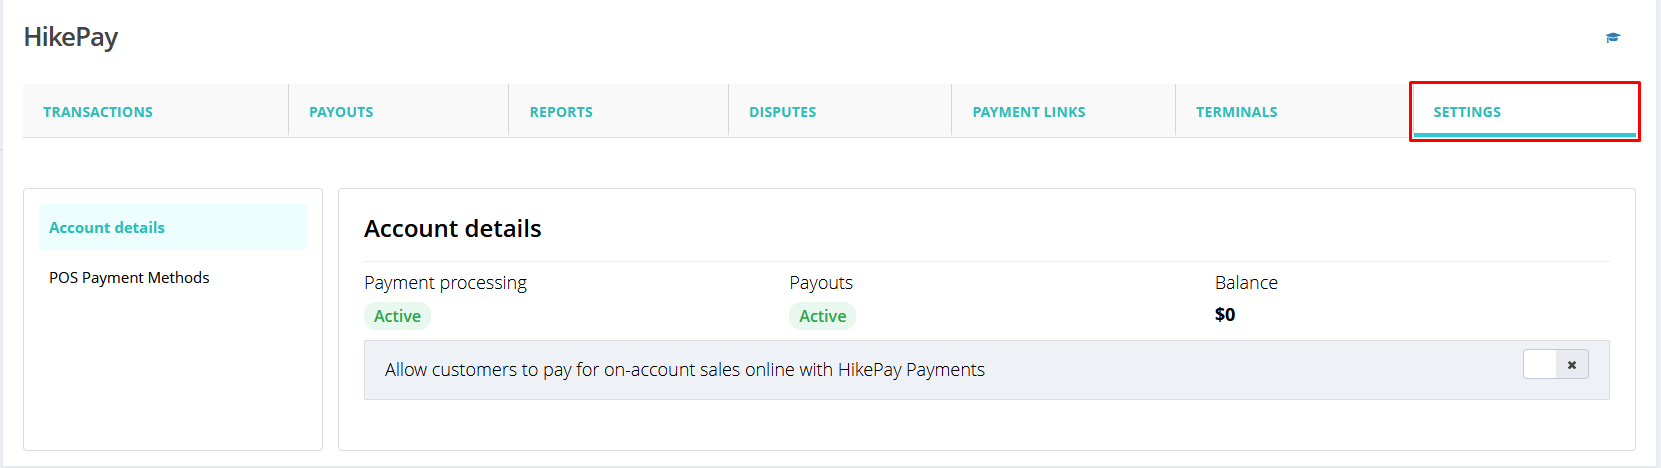Click the graduation cap help icon
Screen dimensions: 1661x468
pyautogui.click(x=1613, y=38)
